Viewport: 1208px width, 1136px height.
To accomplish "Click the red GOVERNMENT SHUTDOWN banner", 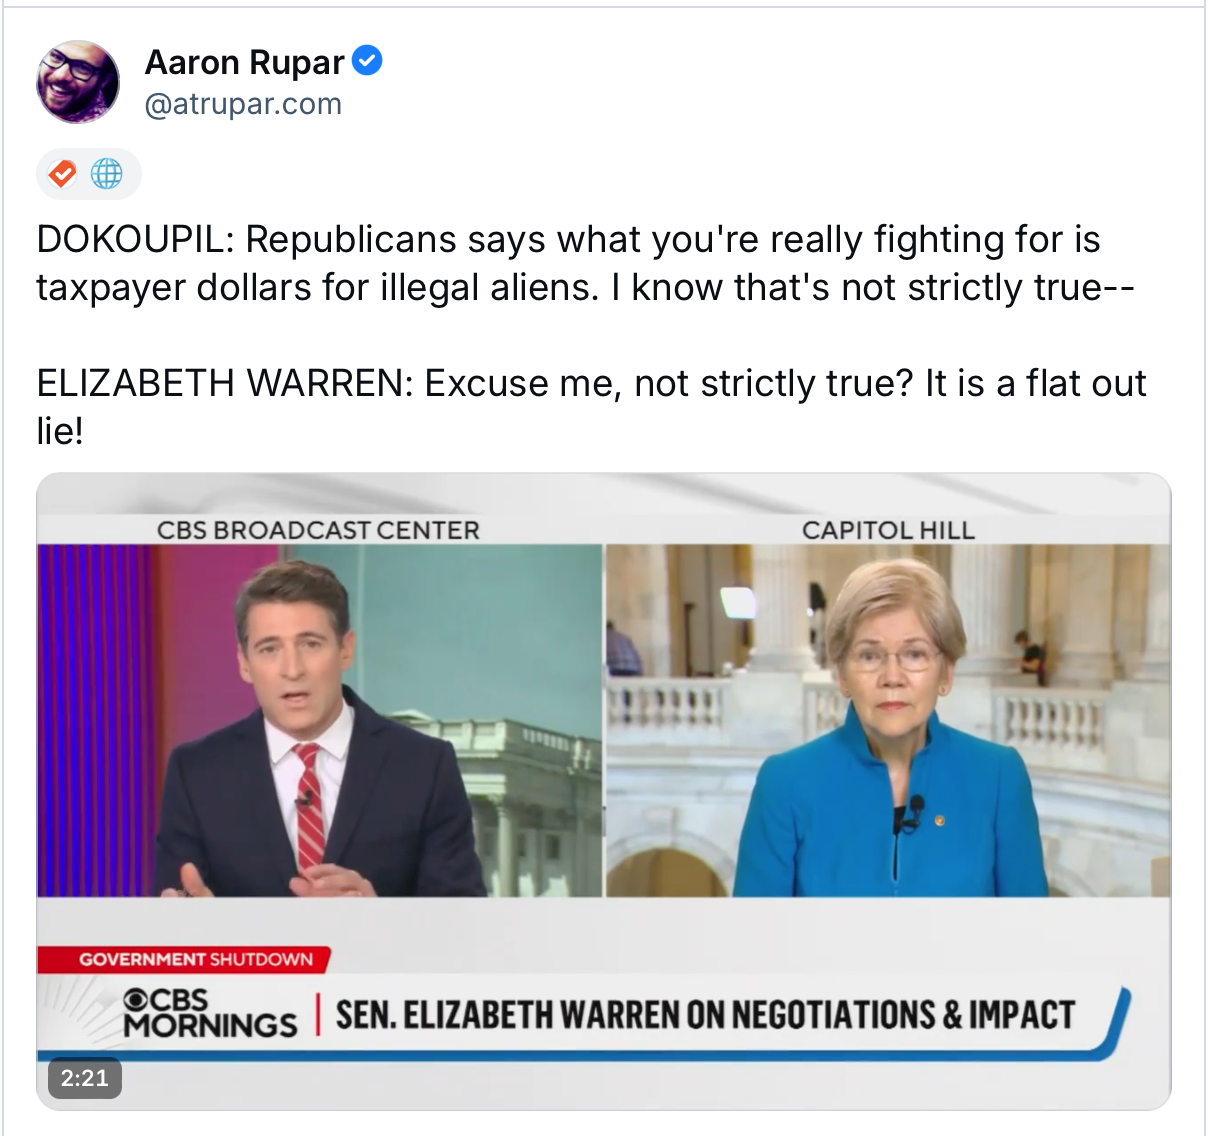I will [184, 959].
